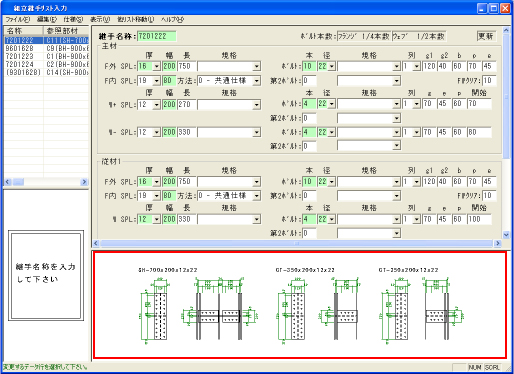This screenshot has width=514, height=374.
Task: Click joint list scroll right arrow
Action: 84,182
